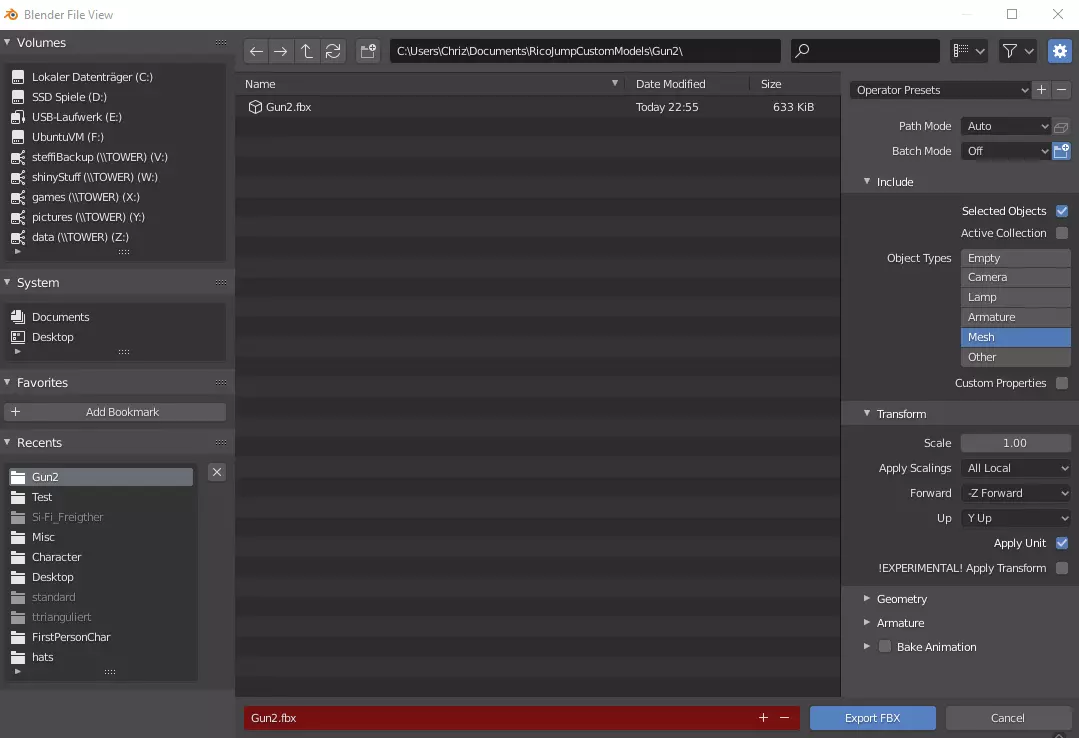Sort by Name column header
This screenshot has height=738, width=1079.
[x=431, y=84]
